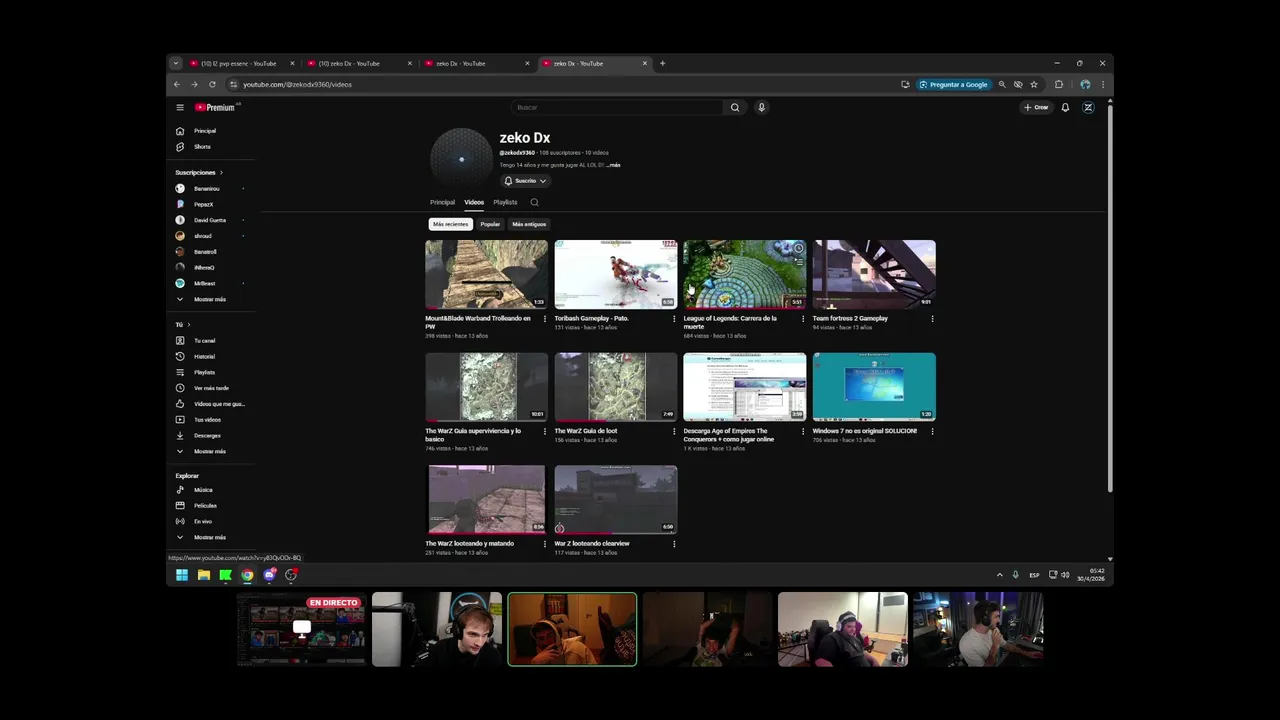1280x720 pixels.
Task: Click Preguntar a Google button
Action: click(954, 85)
